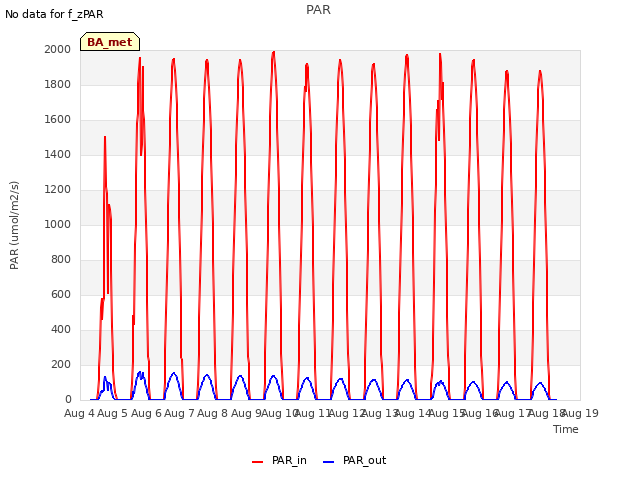Click the Aug 7 x-axis tick label
640x480 pixels.
[x=180, y=413]
